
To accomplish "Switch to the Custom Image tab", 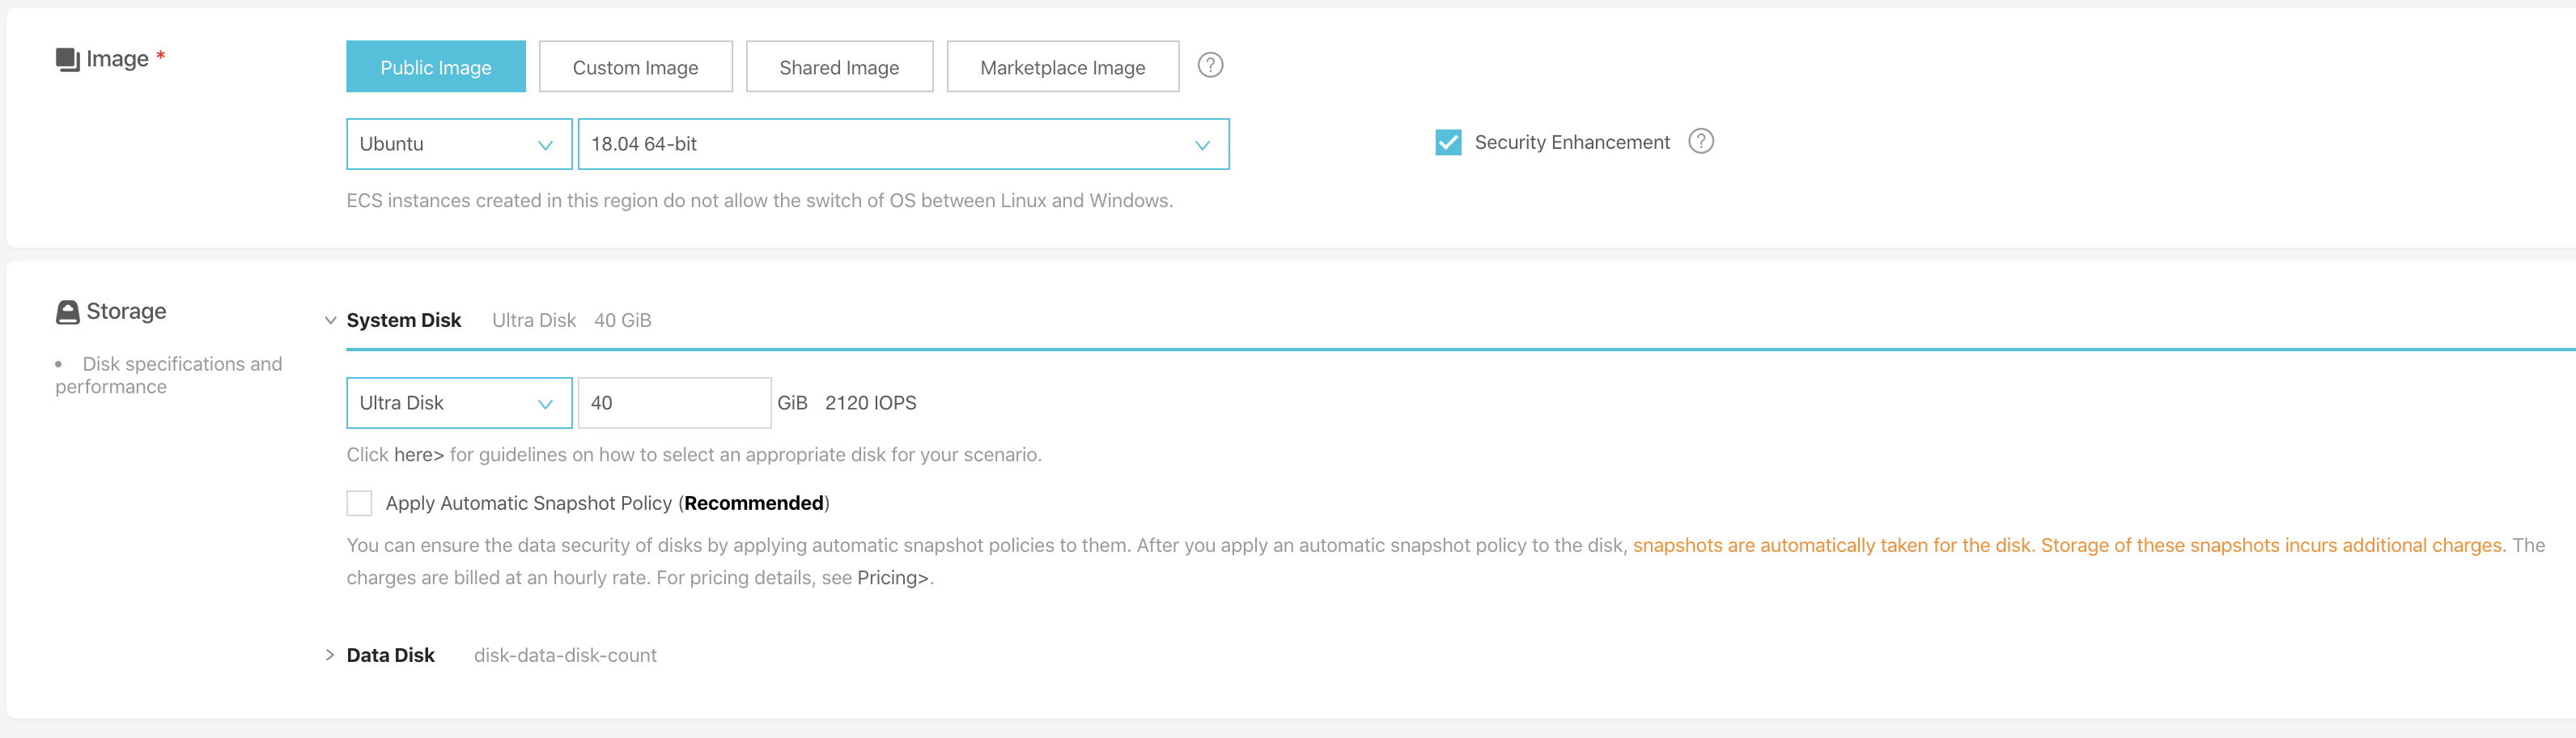I will coord(635,67).
